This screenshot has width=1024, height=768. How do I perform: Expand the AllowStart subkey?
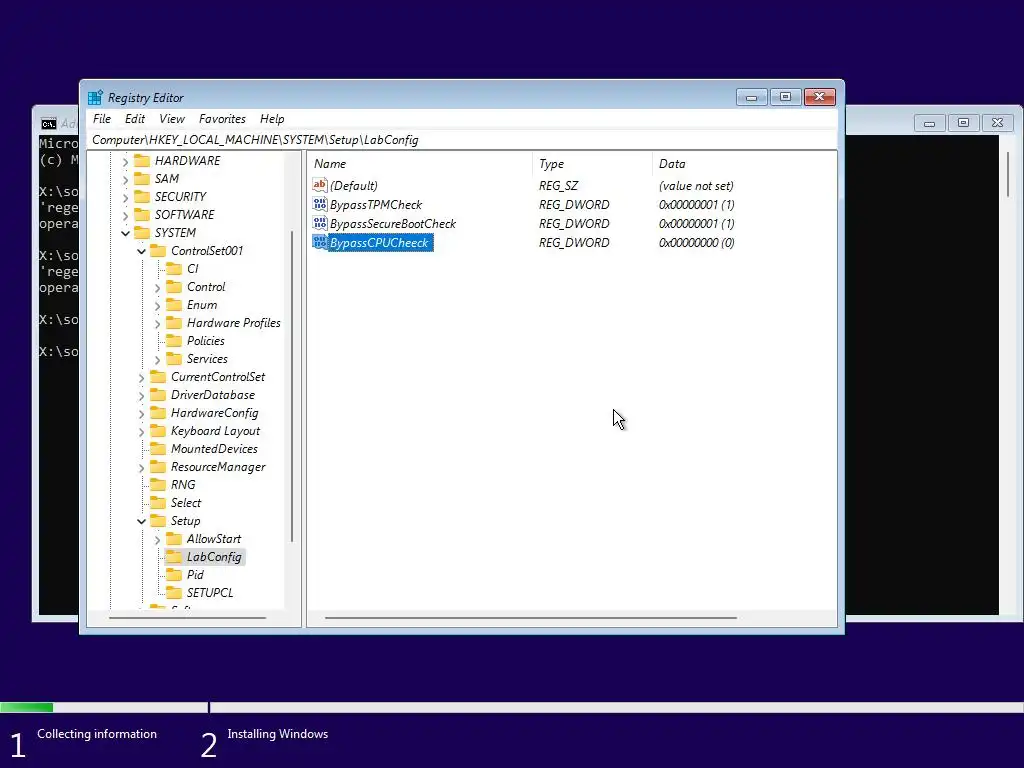tap(157, 539)
